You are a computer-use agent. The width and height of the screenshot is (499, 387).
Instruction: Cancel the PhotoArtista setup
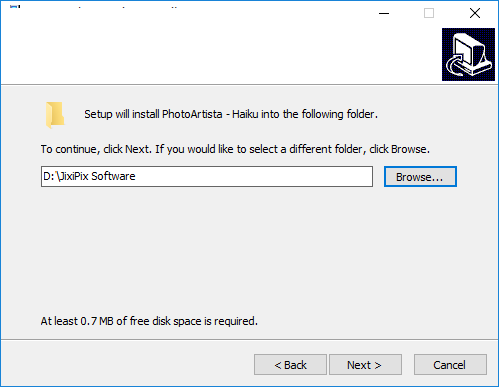450,365
